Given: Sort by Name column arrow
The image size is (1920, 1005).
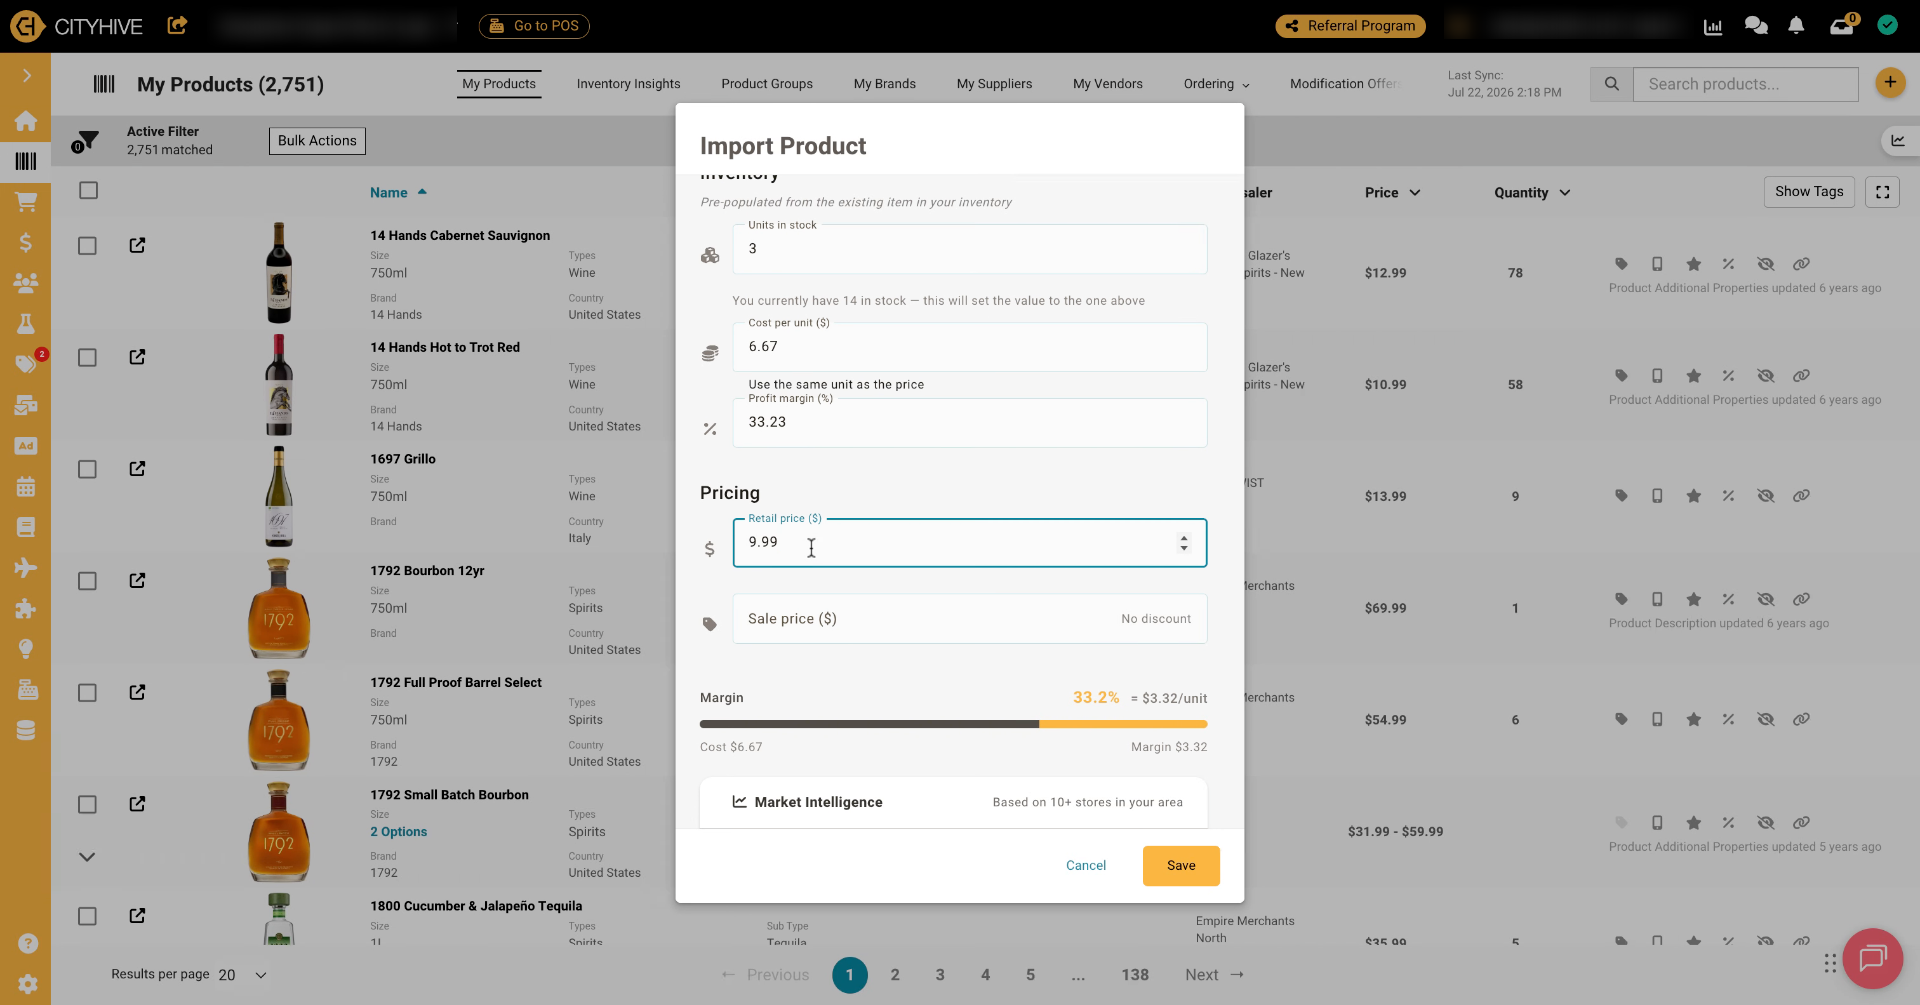Looking at the screenshot, I should 422,192.
